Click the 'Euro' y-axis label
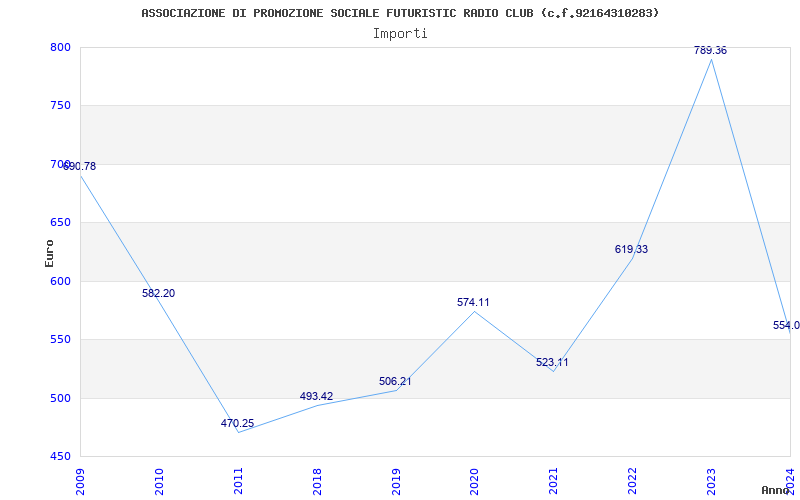This screenshot has width=800, height=500. pos(49,253)
